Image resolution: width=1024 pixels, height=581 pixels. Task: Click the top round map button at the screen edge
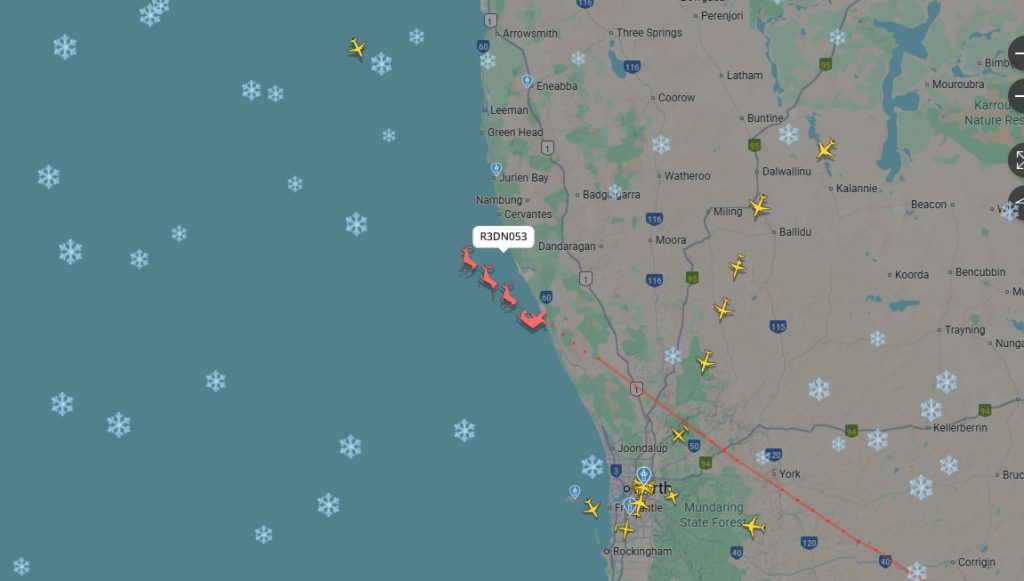point(1017,54)
